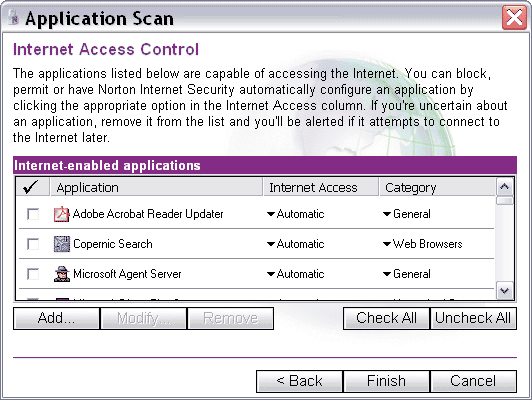The image size is (532, 400).
Task: Click the Add... button
Action: click(x=56, y=318)
